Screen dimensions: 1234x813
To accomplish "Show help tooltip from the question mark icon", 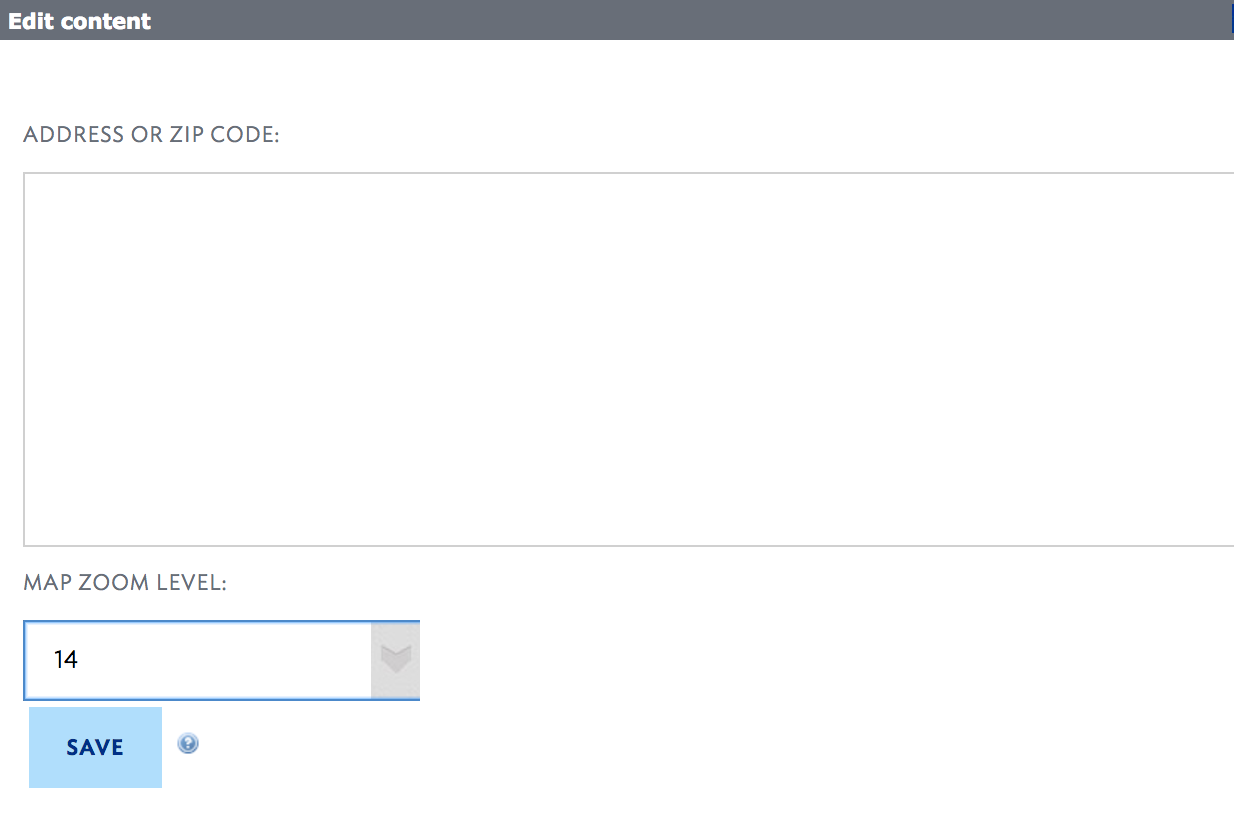I will pyautogui.click(x=188, y=743).
